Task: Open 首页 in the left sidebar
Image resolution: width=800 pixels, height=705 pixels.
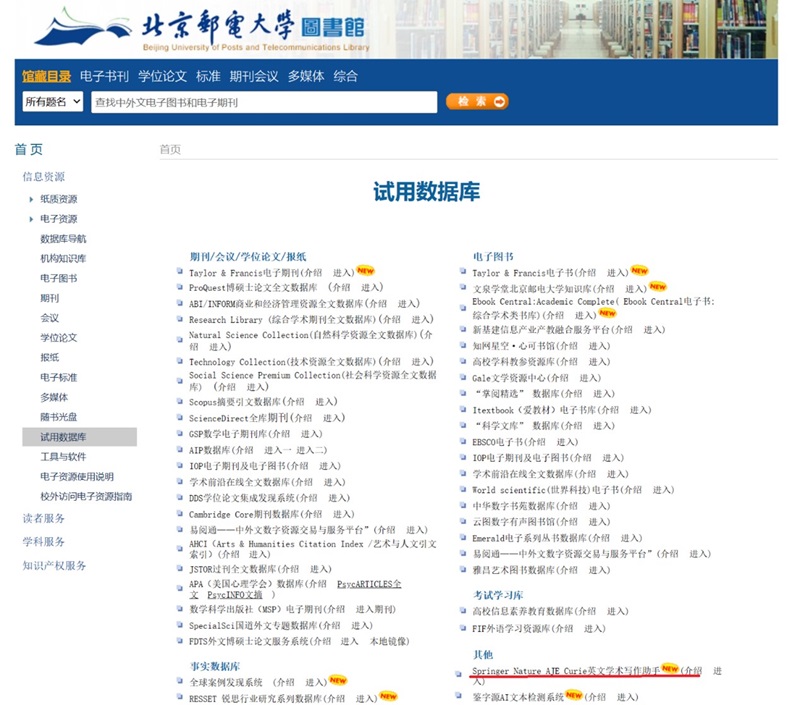Action: [x=29, y=149]
